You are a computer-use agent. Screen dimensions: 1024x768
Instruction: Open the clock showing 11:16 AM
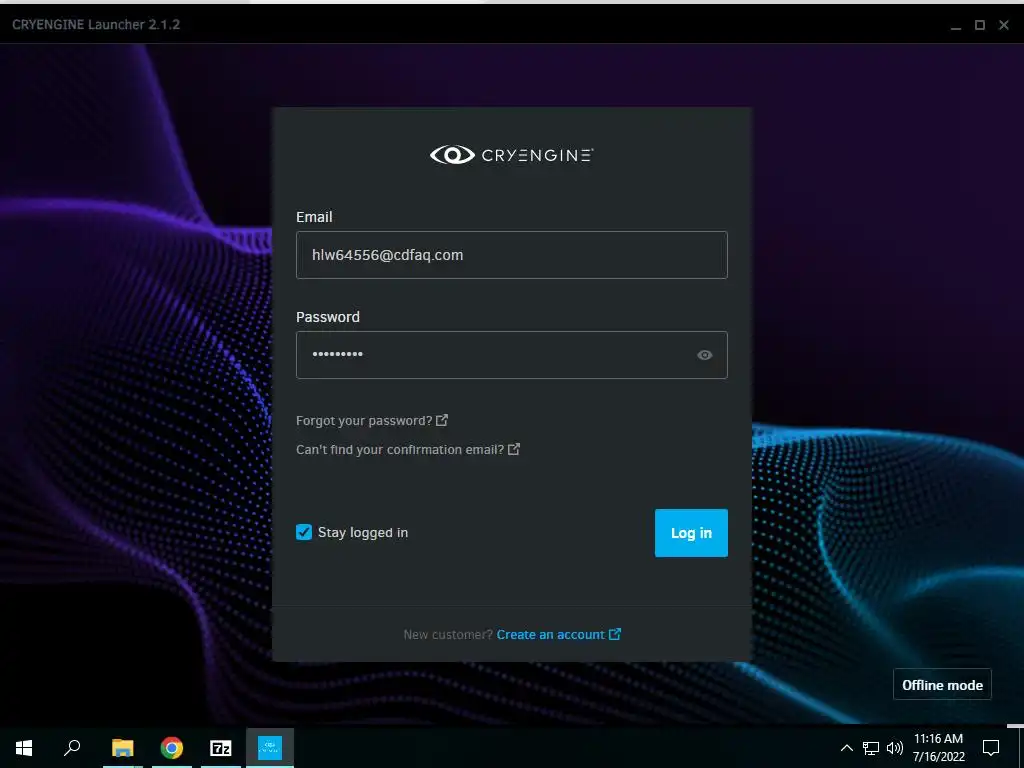pyautogui.click(x=938, y=748)
